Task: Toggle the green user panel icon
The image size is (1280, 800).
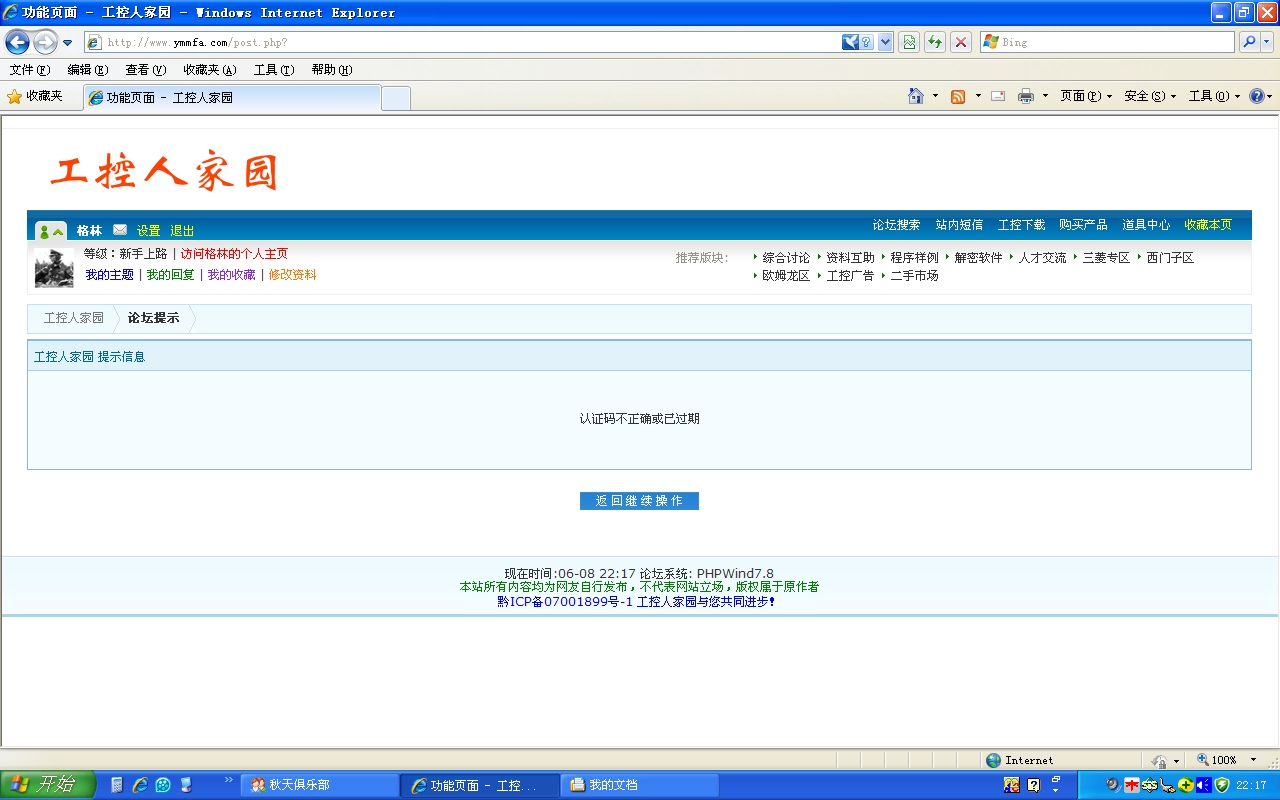Action: point(50,231)
